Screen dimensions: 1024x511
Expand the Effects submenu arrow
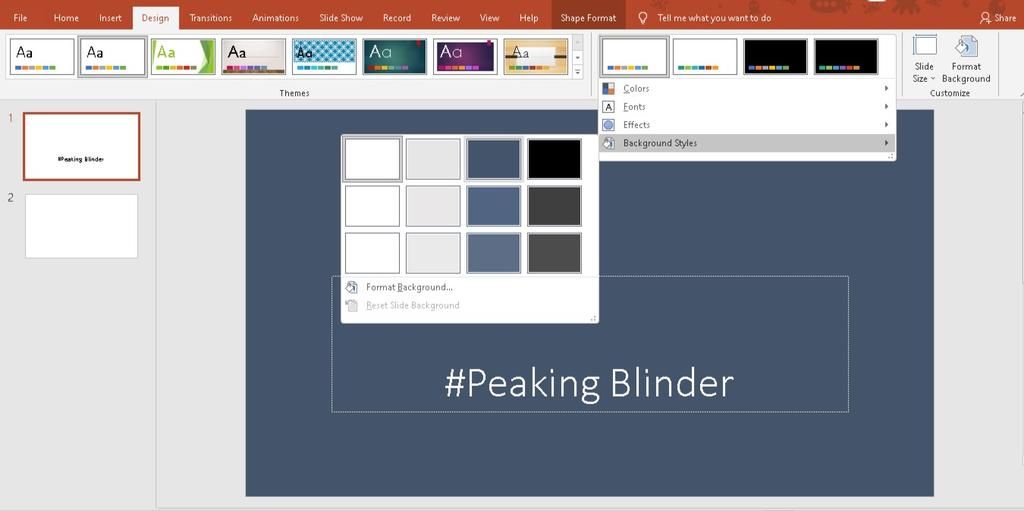pyautogui.click(x=887, y=125)
